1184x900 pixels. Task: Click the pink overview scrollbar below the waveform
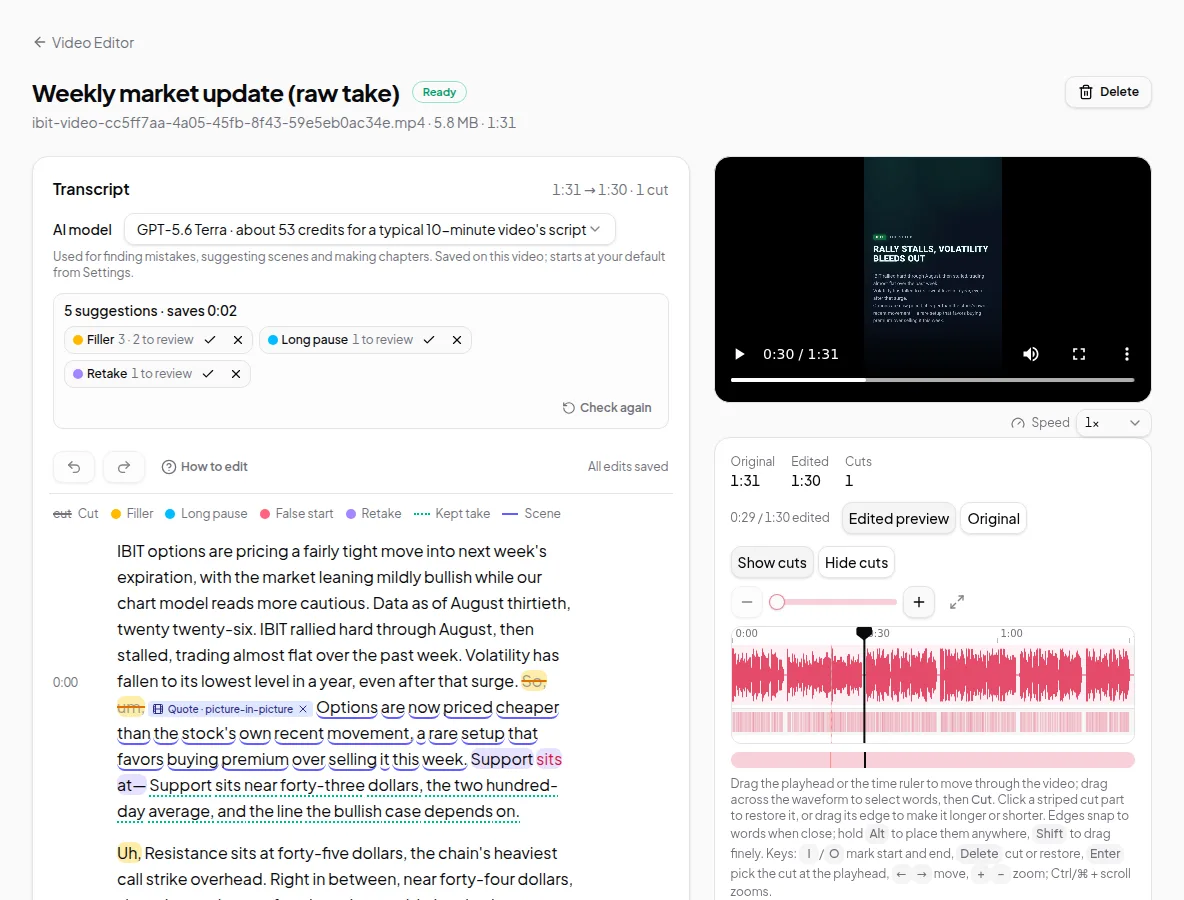click(x=933, y=760)
